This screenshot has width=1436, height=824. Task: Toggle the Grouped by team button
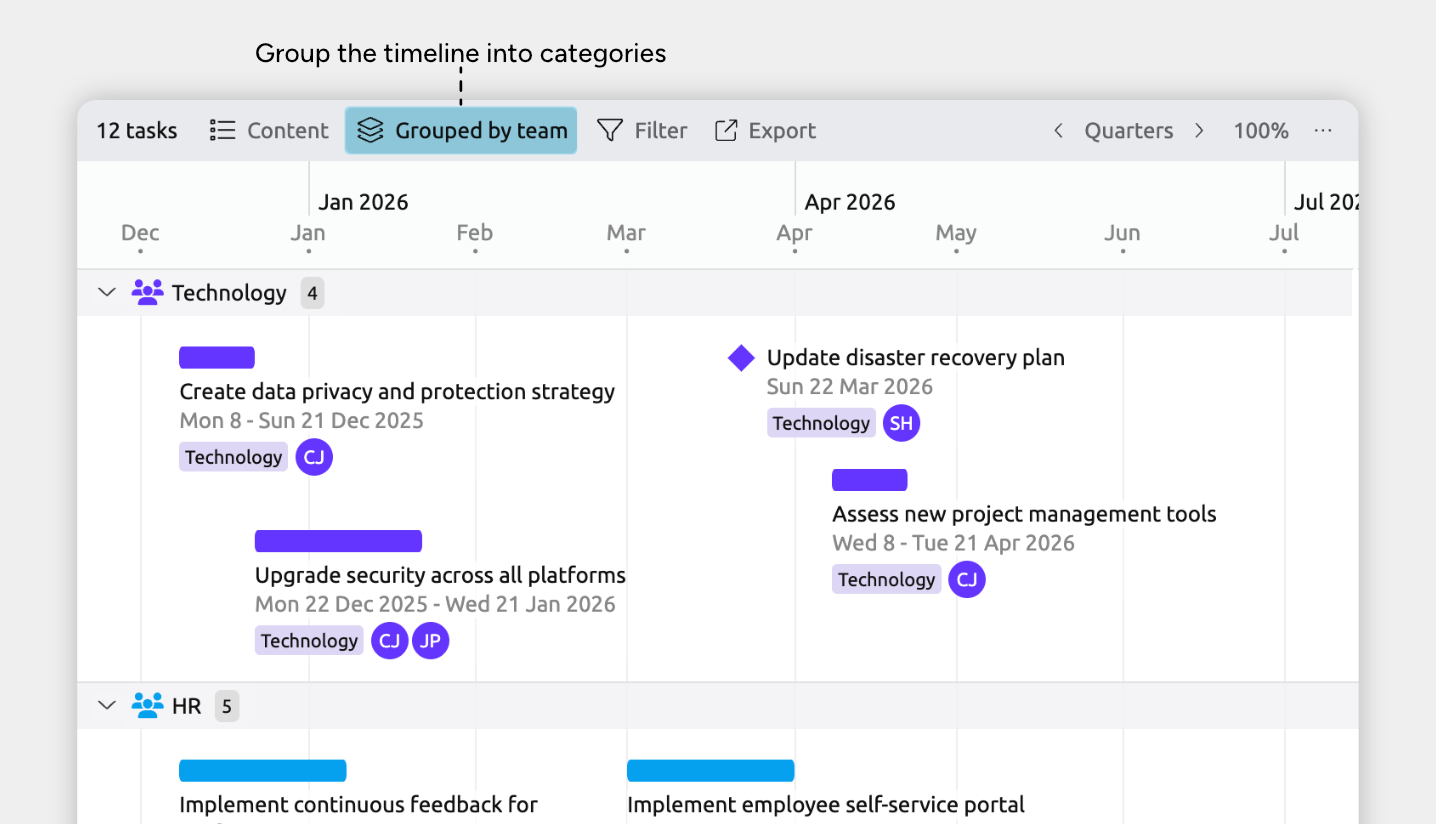[x=461, y=131]
